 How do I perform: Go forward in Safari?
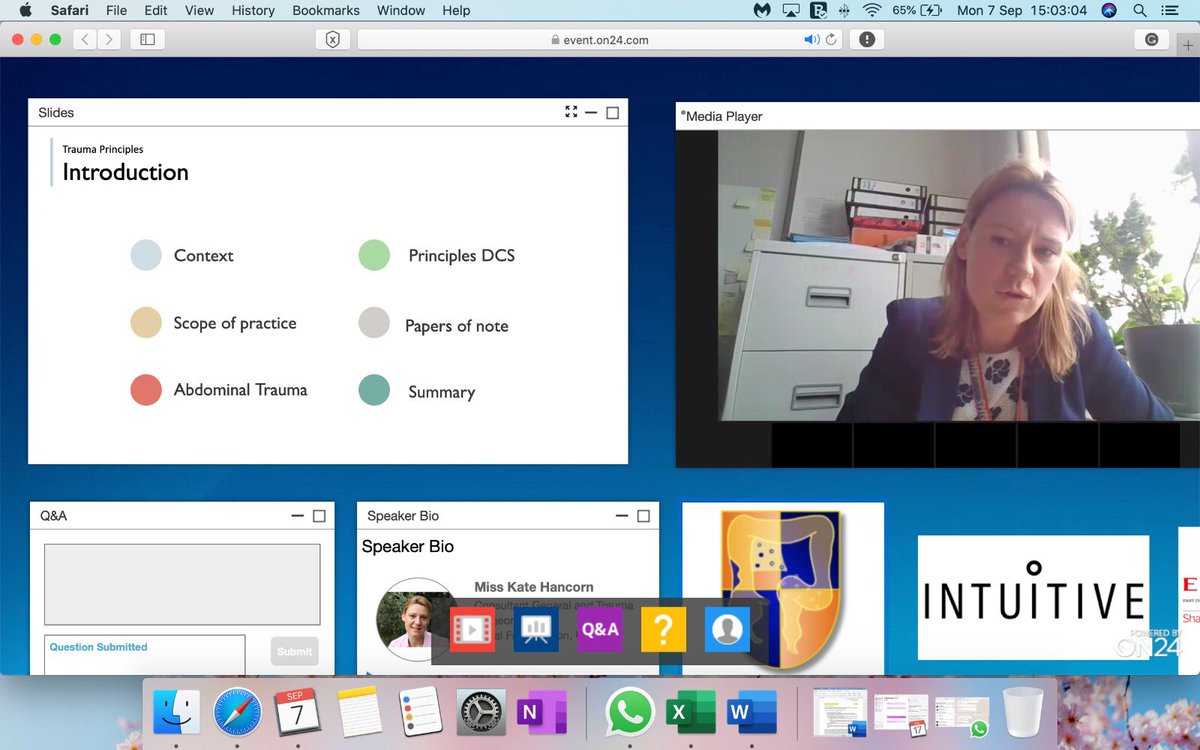[x=108, y=39]
